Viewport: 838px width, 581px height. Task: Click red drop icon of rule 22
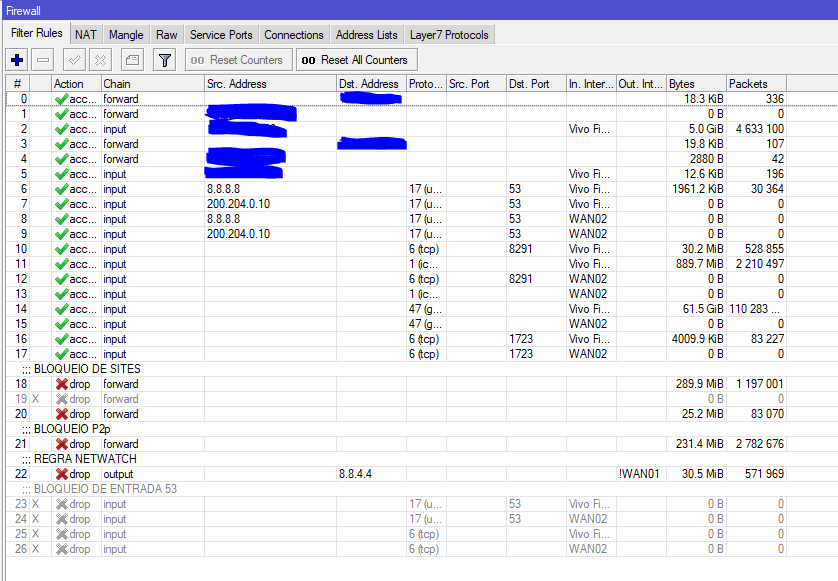click(x=62, y=474)
